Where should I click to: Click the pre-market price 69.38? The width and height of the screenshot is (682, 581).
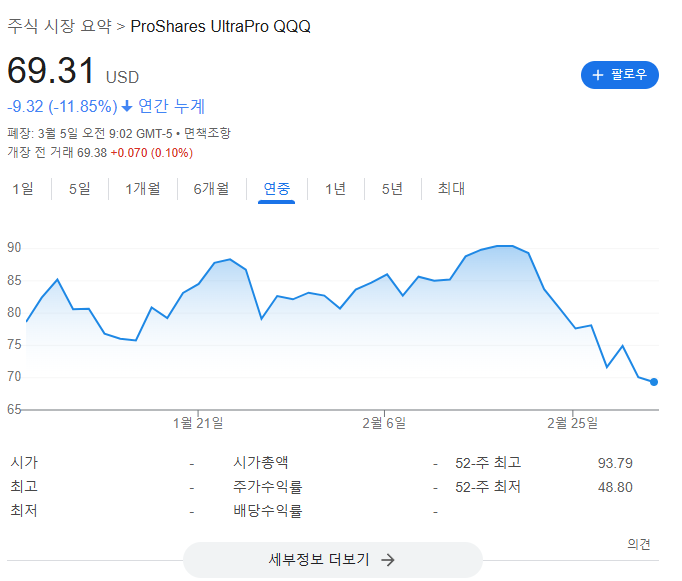(92, 153)
